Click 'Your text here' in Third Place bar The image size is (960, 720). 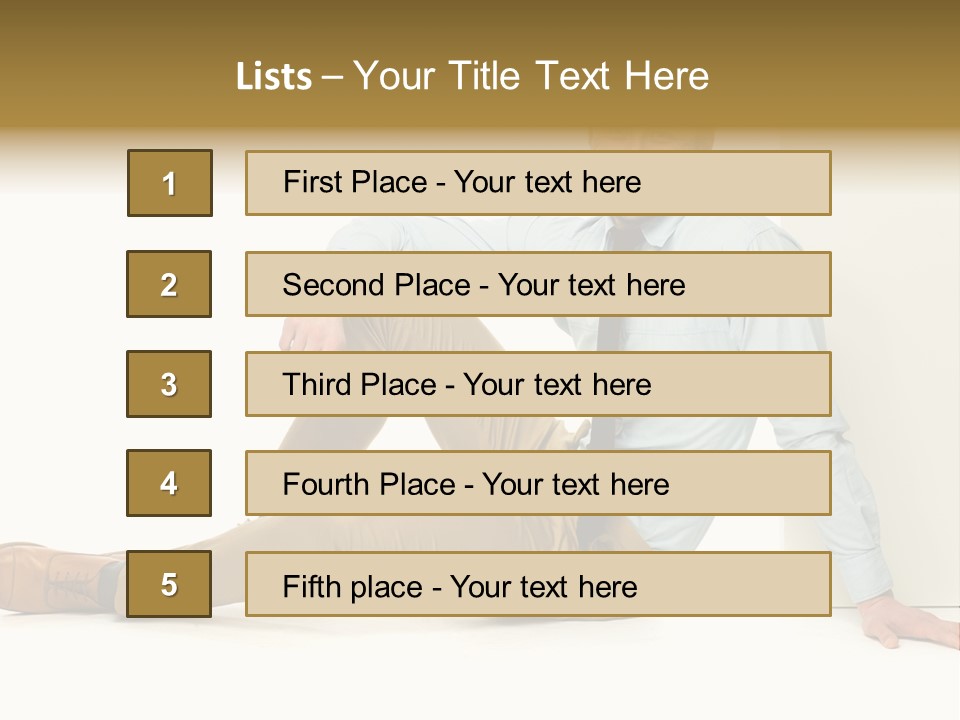tap(557, 384)
